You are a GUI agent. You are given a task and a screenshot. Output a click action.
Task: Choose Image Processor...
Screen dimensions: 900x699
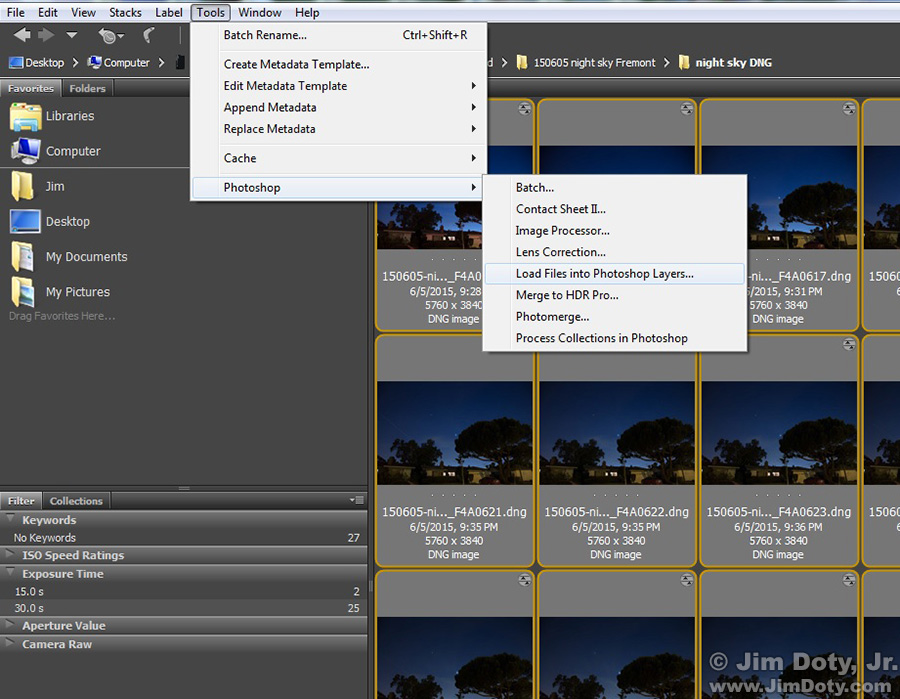[x=615, y=231]
